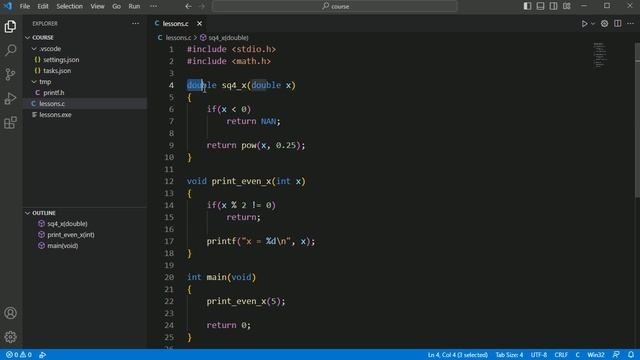Select lessons.c in the explorer

click(52, 104)
